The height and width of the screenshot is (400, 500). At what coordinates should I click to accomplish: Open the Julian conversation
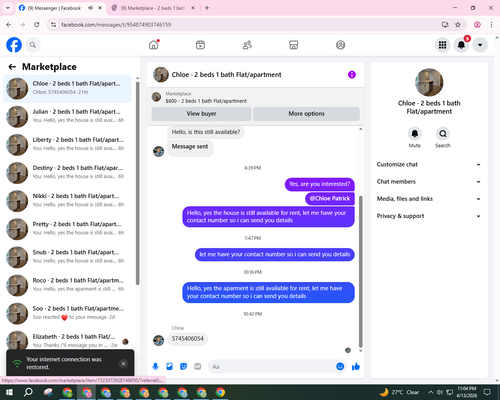(68, 116)
